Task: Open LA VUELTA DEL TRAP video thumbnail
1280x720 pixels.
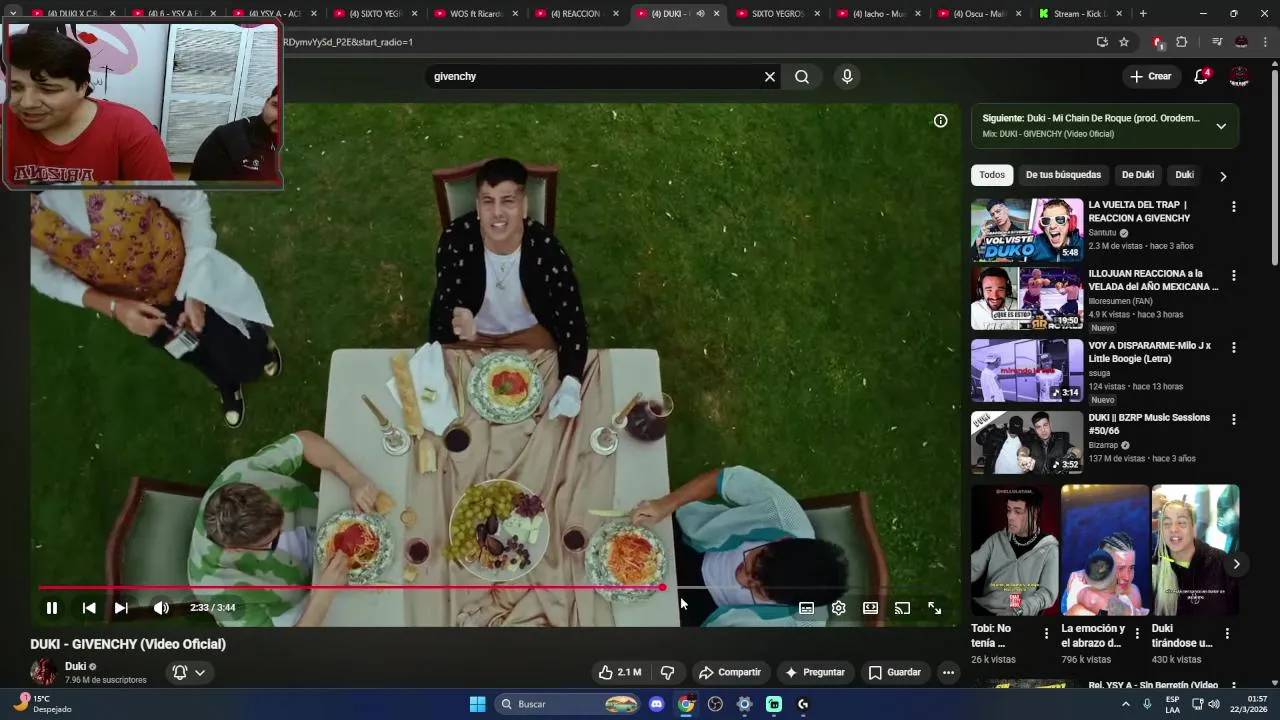Action: (x=1027, y=230)
